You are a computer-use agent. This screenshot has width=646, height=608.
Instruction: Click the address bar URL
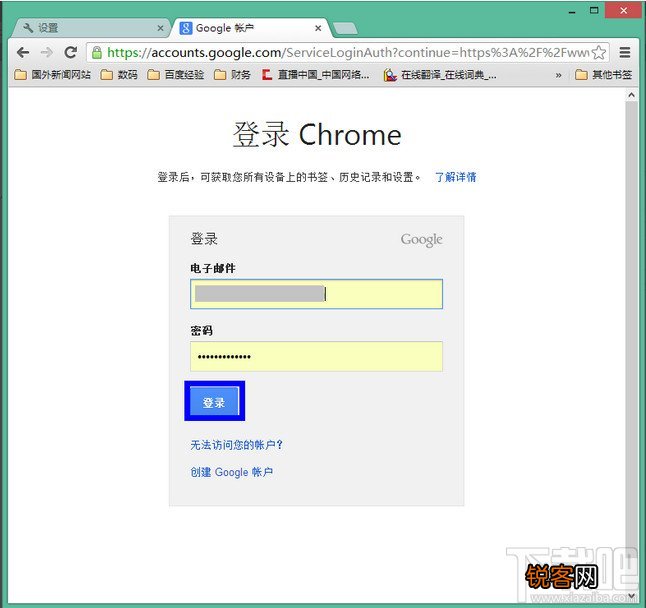coord(347,52)
